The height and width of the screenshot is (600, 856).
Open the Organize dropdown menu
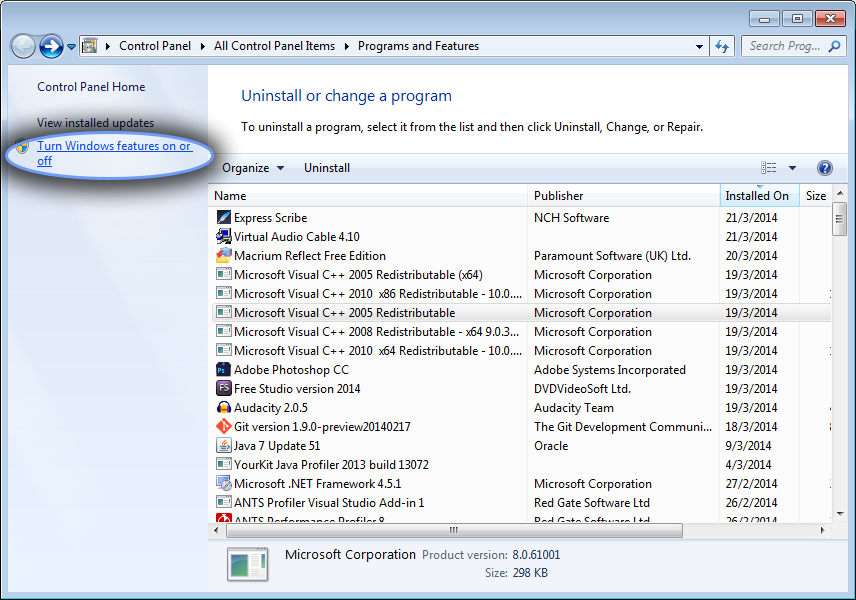253,168
